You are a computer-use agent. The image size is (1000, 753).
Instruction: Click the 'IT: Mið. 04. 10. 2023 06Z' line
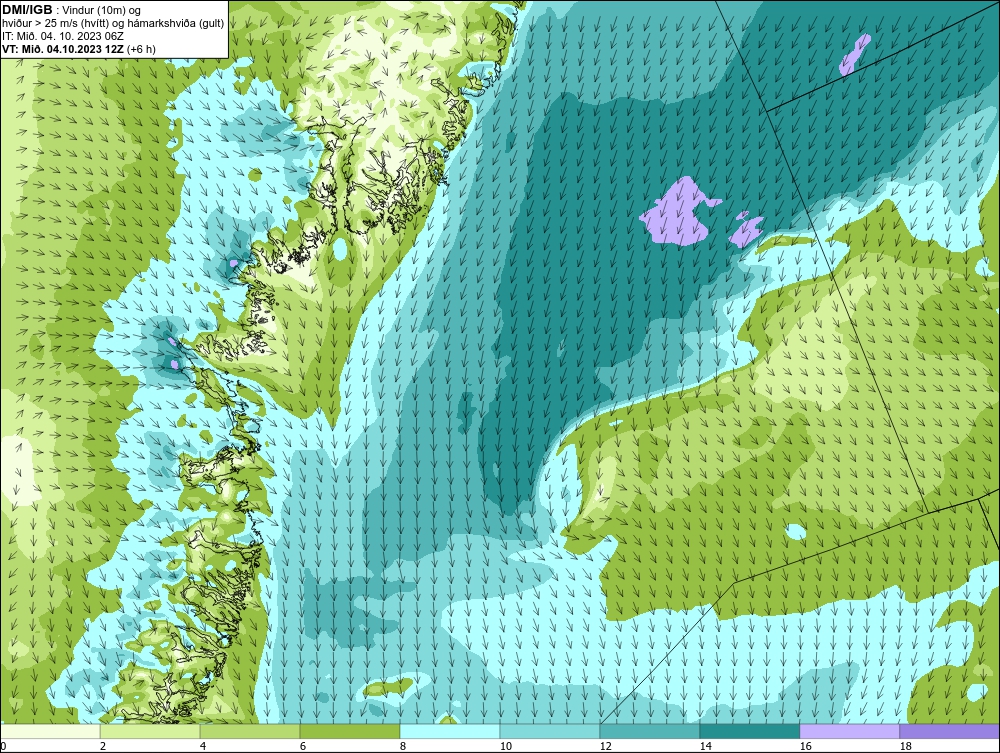click(x=63, y=36)
